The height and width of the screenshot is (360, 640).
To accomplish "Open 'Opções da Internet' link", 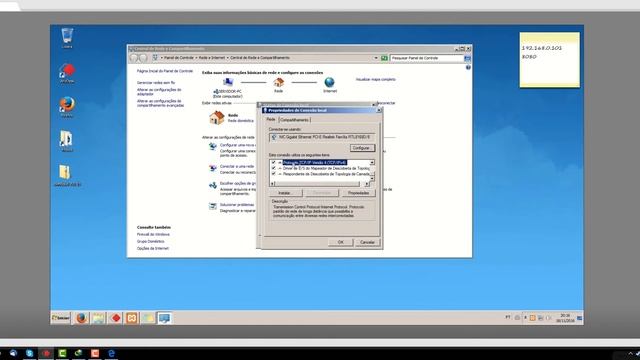I will tap(153, 248).
